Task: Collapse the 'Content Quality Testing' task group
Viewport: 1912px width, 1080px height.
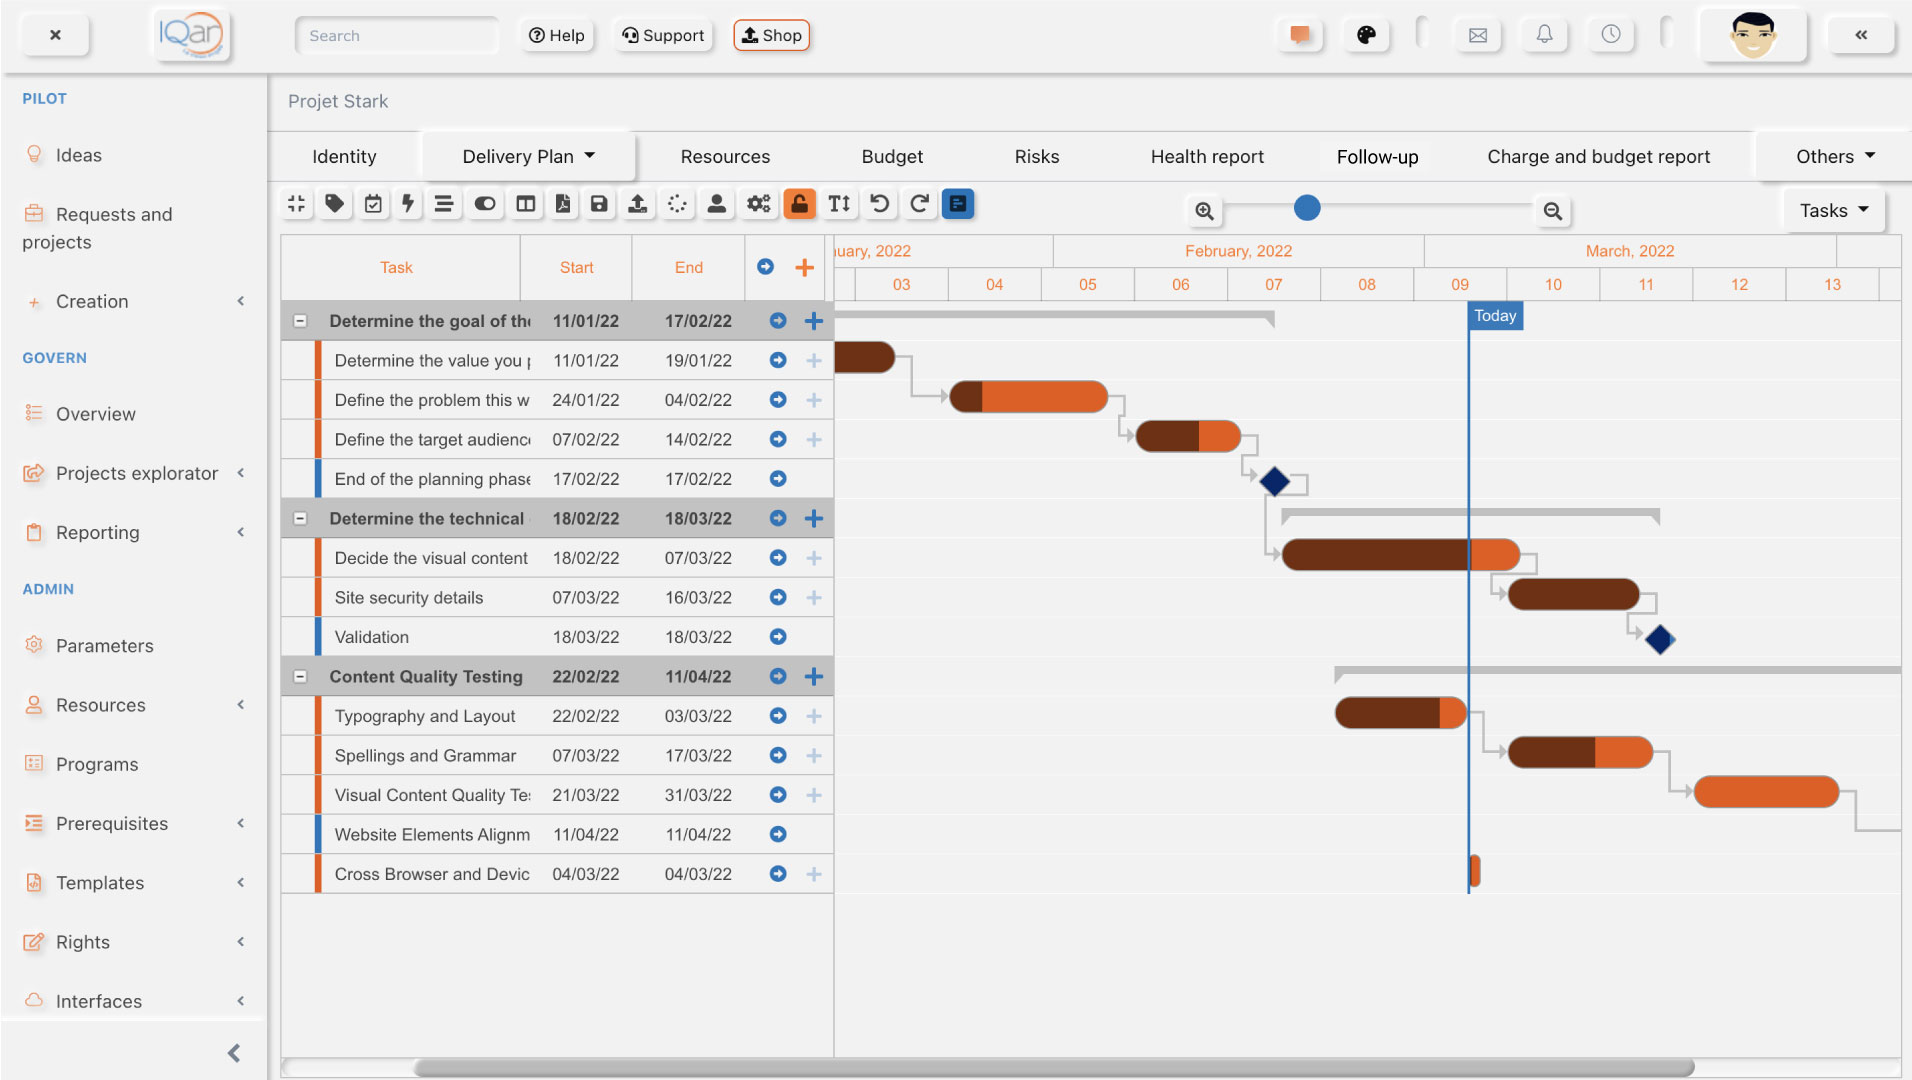Action: [x=299, y=677]
